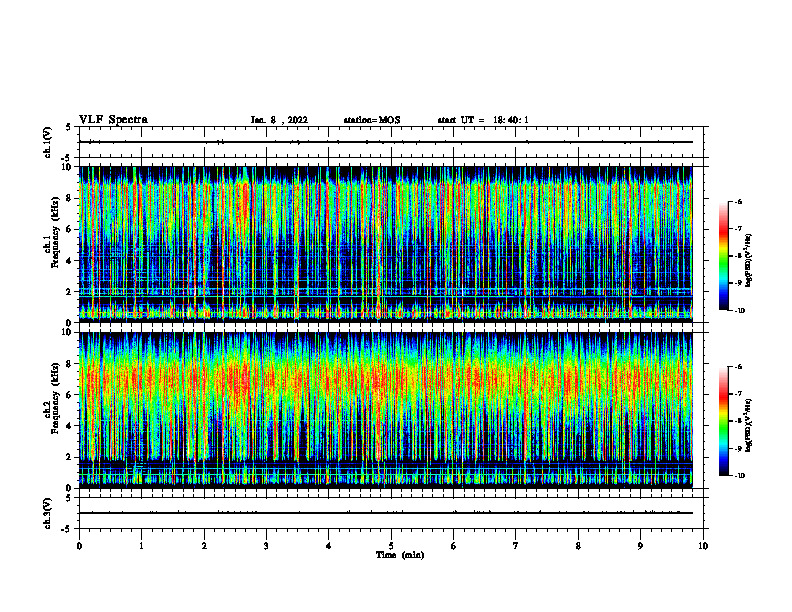The width and height of the screenshot is (792, 612).
Task: Click the time-axis tick label "0"
Action: [79, 546]
